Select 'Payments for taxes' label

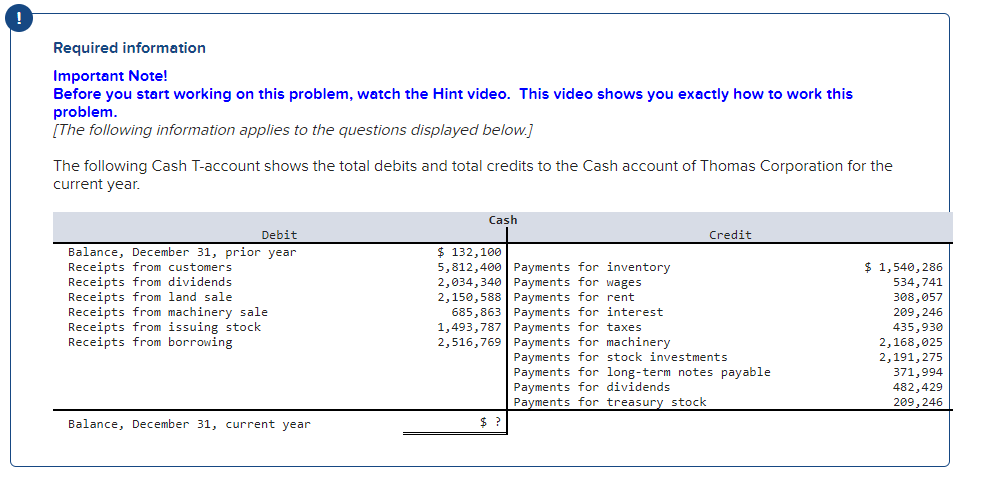tap(577, 327)
